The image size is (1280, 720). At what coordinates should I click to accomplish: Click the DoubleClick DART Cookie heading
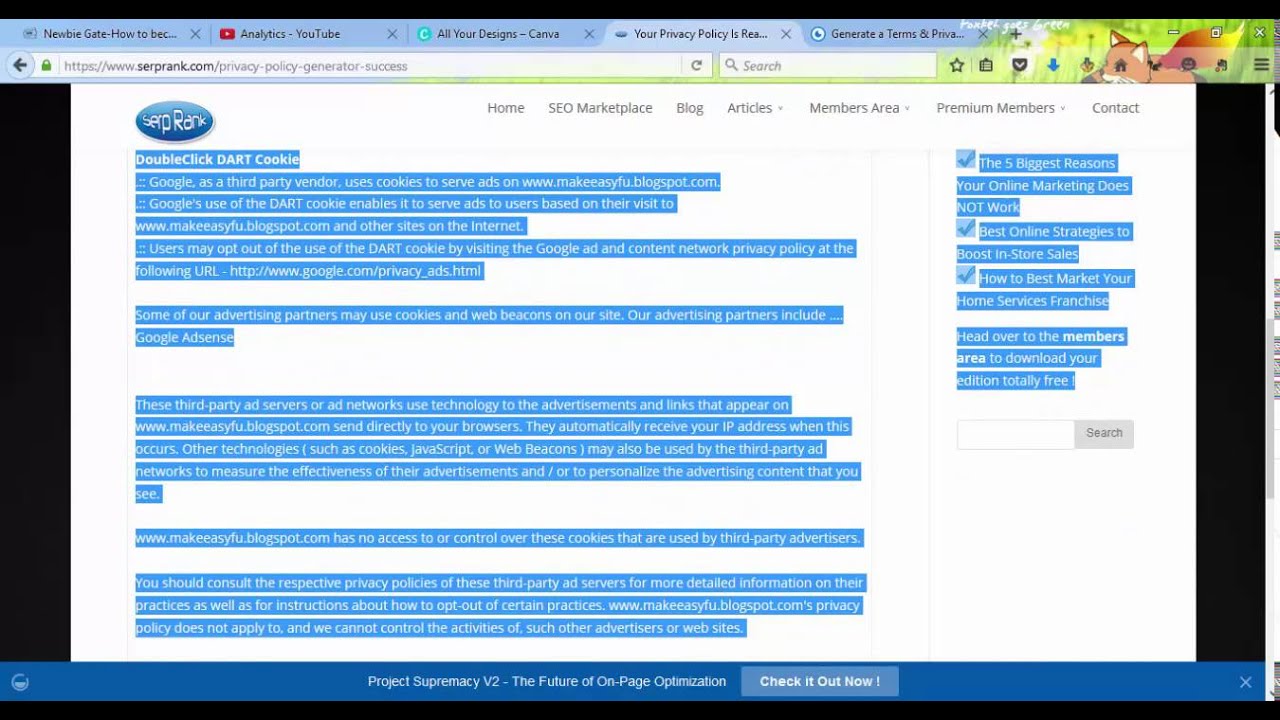217,159
